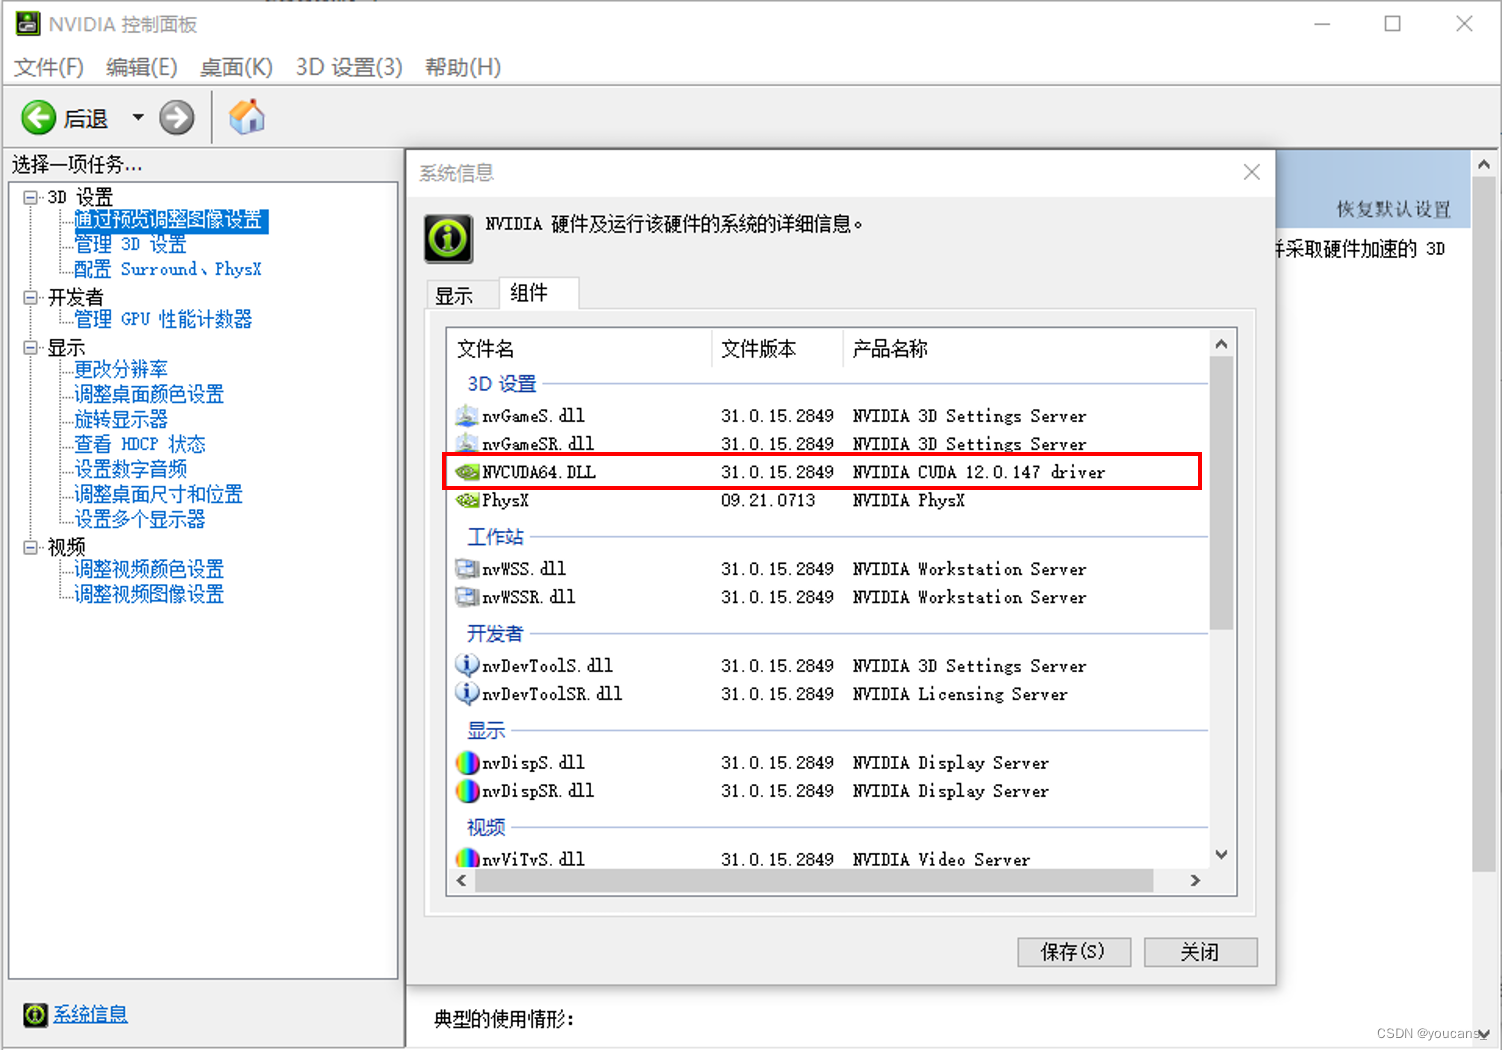Open the 3D 设置(3) menu
The width and height of the screenshot is (1502, 1050).
click(x=349, y=67)
